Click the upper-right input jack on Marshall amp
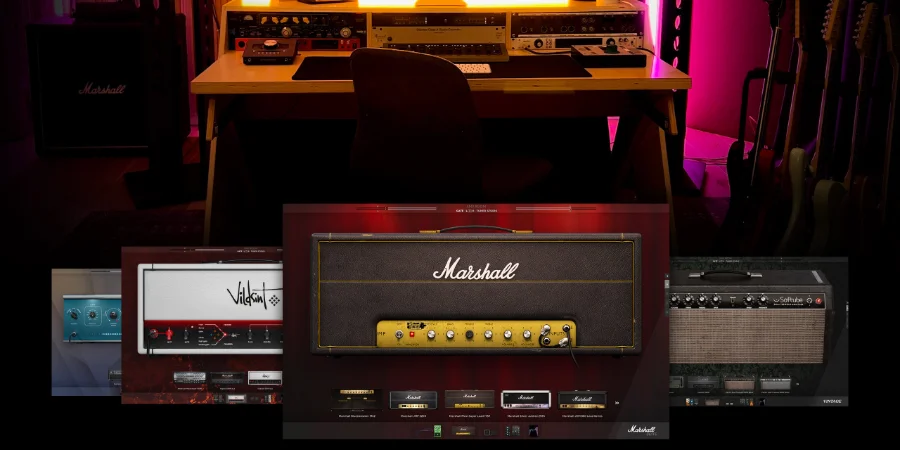The height and width of the screenshot is (450, 900). tap(567, 328)
